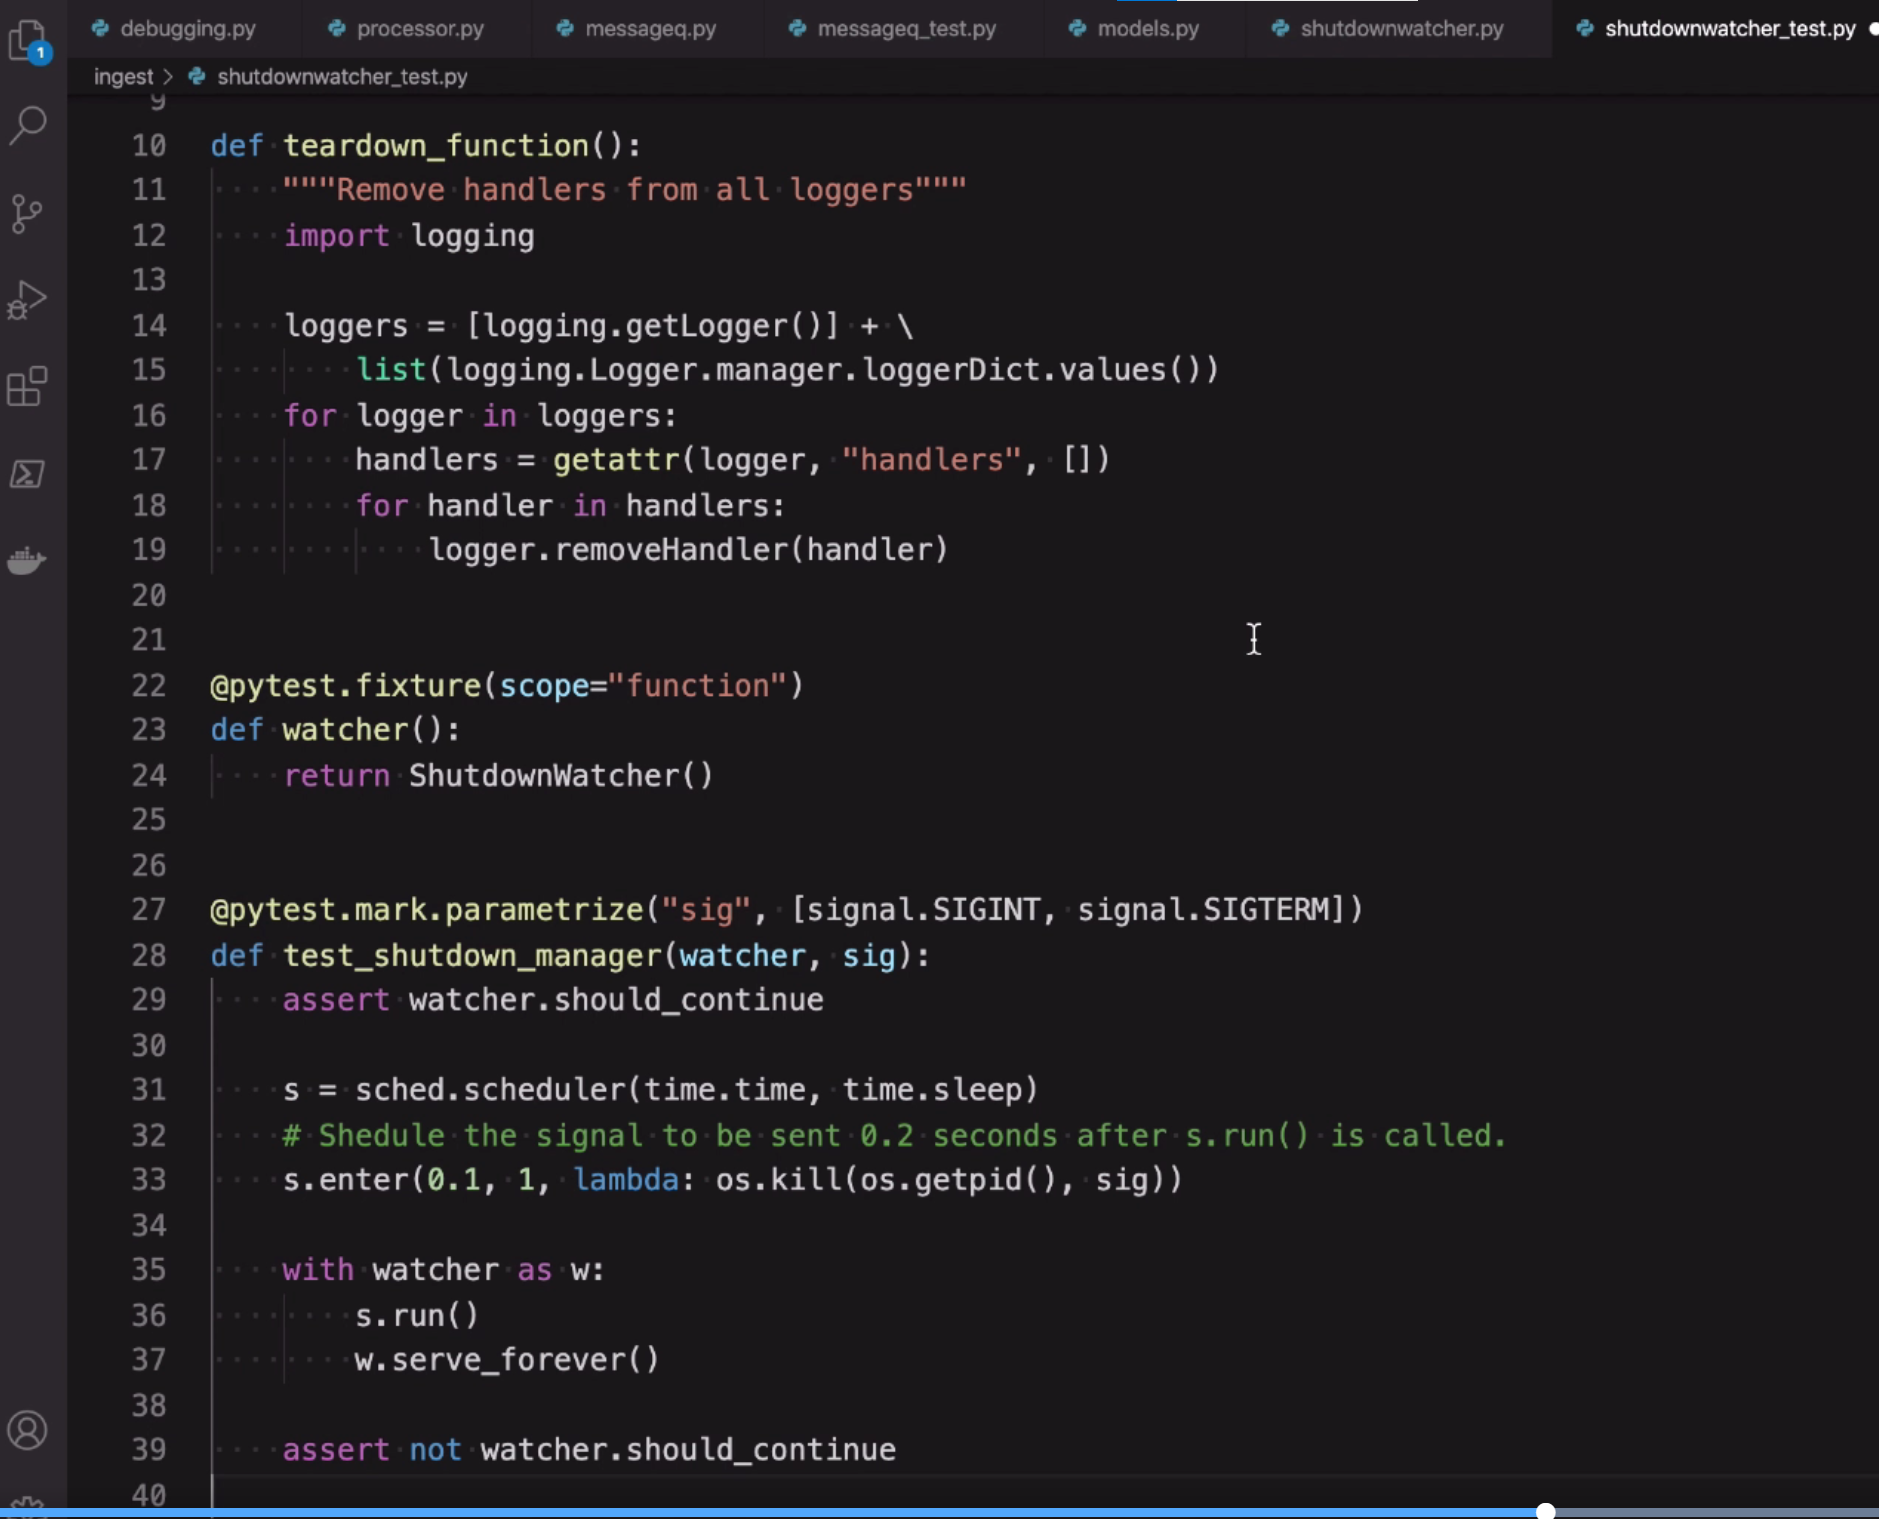Click 'lambda' keyword on line 33
The height and width of the screenshot is (1519, 1879).
click(626, 1180)
